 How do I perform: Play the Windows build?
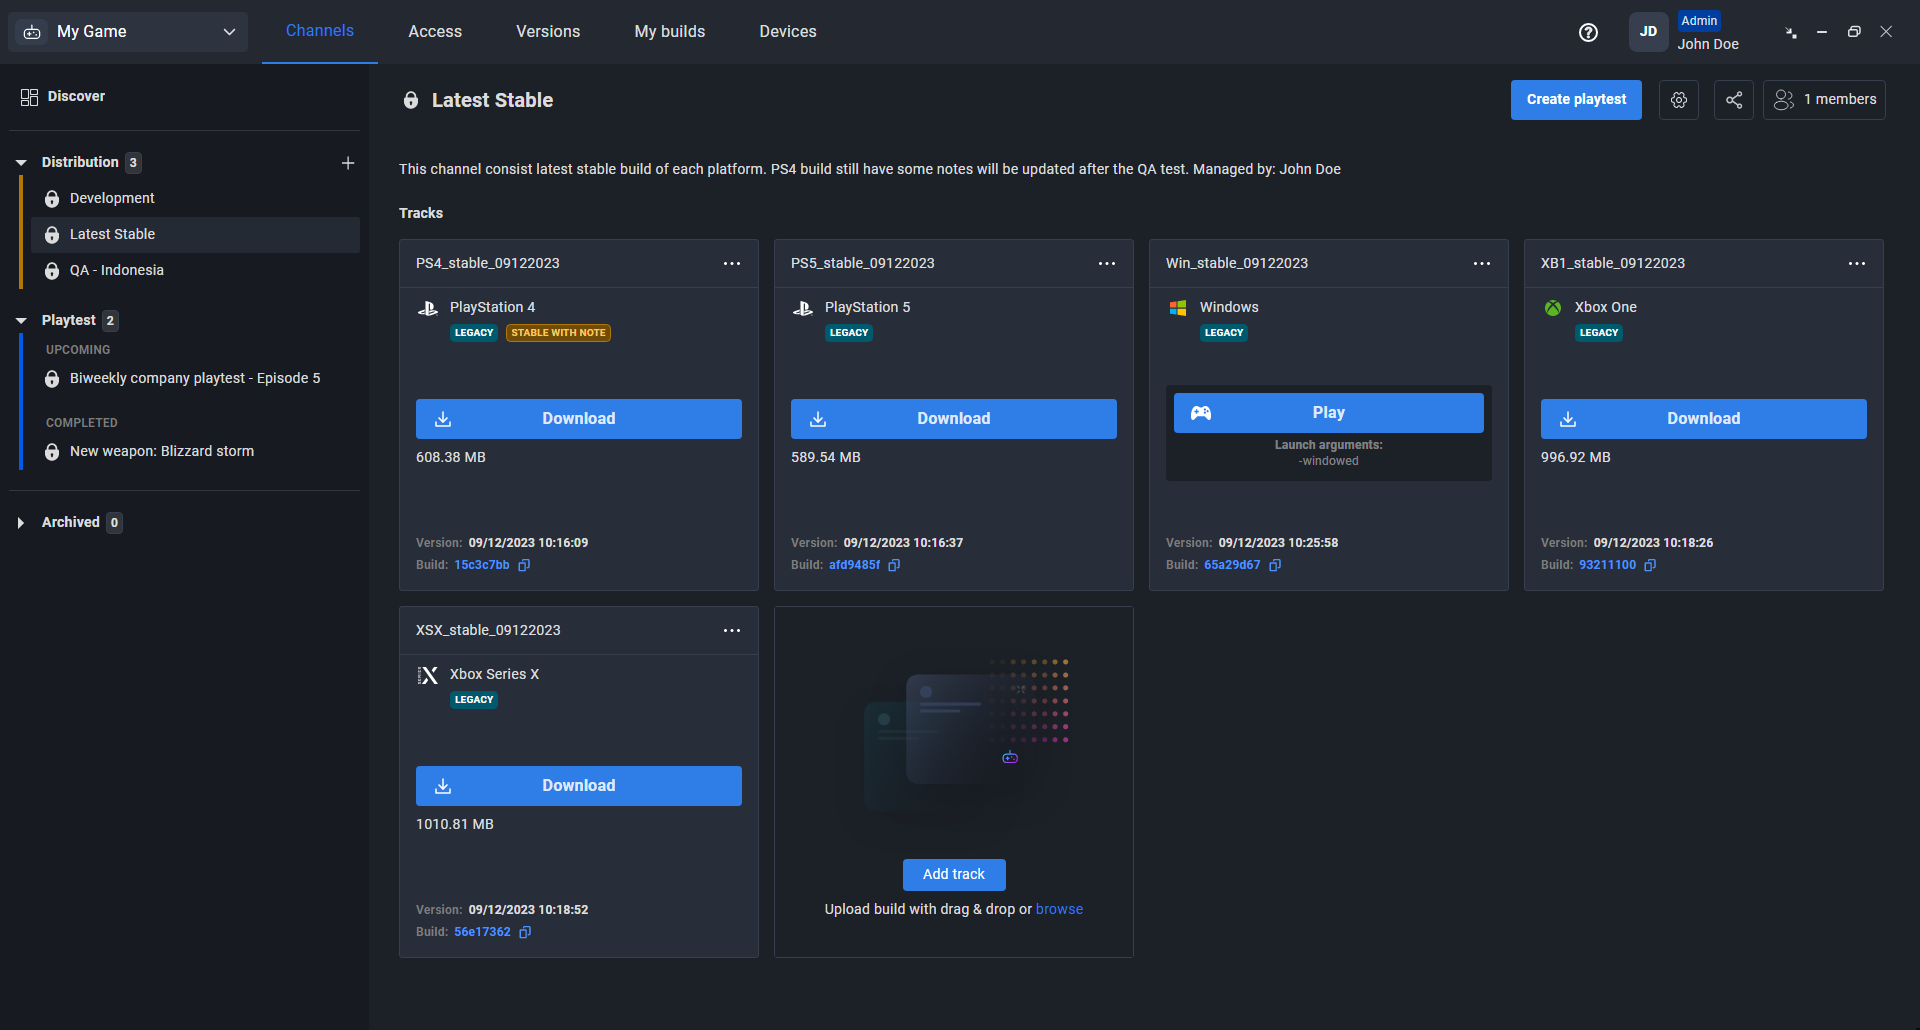point(1329,413)
